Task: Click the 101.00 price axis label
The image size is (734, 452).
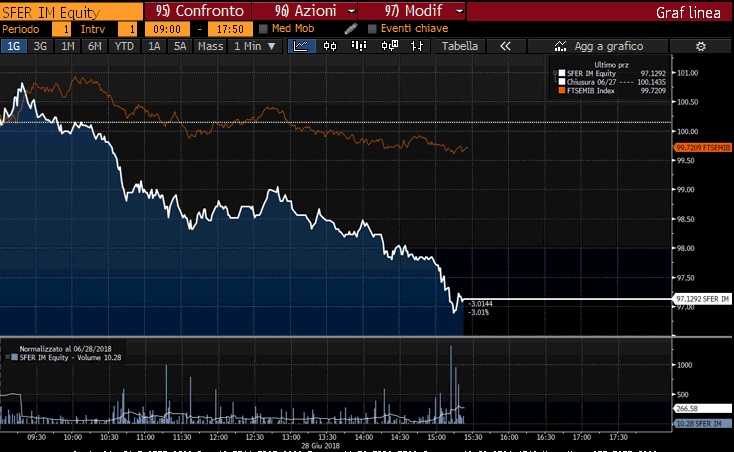Action: pos(688,73)
